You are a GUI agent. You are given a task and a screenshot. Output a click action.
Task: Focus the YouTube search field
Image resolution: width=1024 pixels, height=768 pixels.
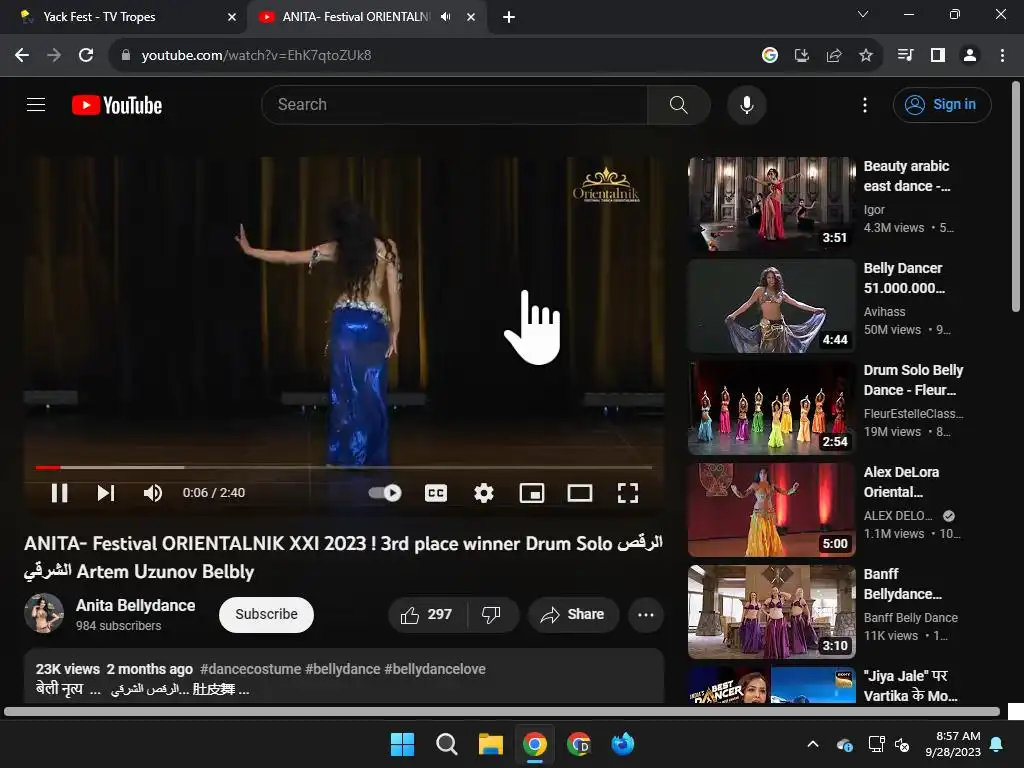click(x=455, y=104)
